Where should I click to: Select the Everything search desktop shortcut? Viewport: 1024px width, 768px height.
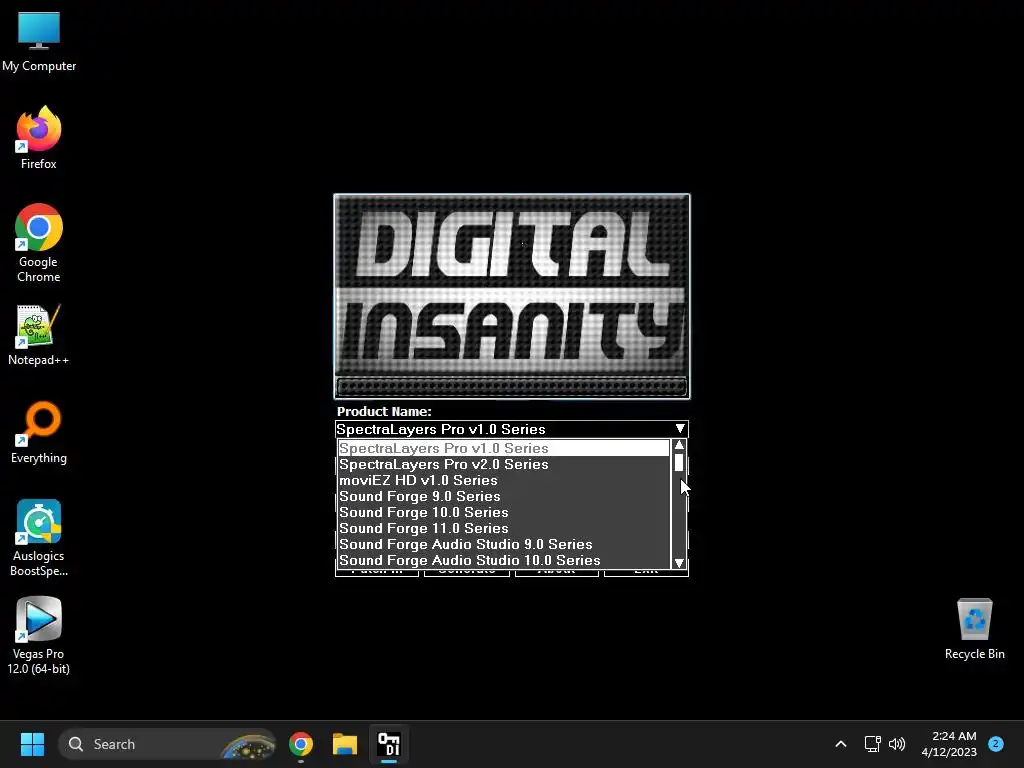point(39,432)
